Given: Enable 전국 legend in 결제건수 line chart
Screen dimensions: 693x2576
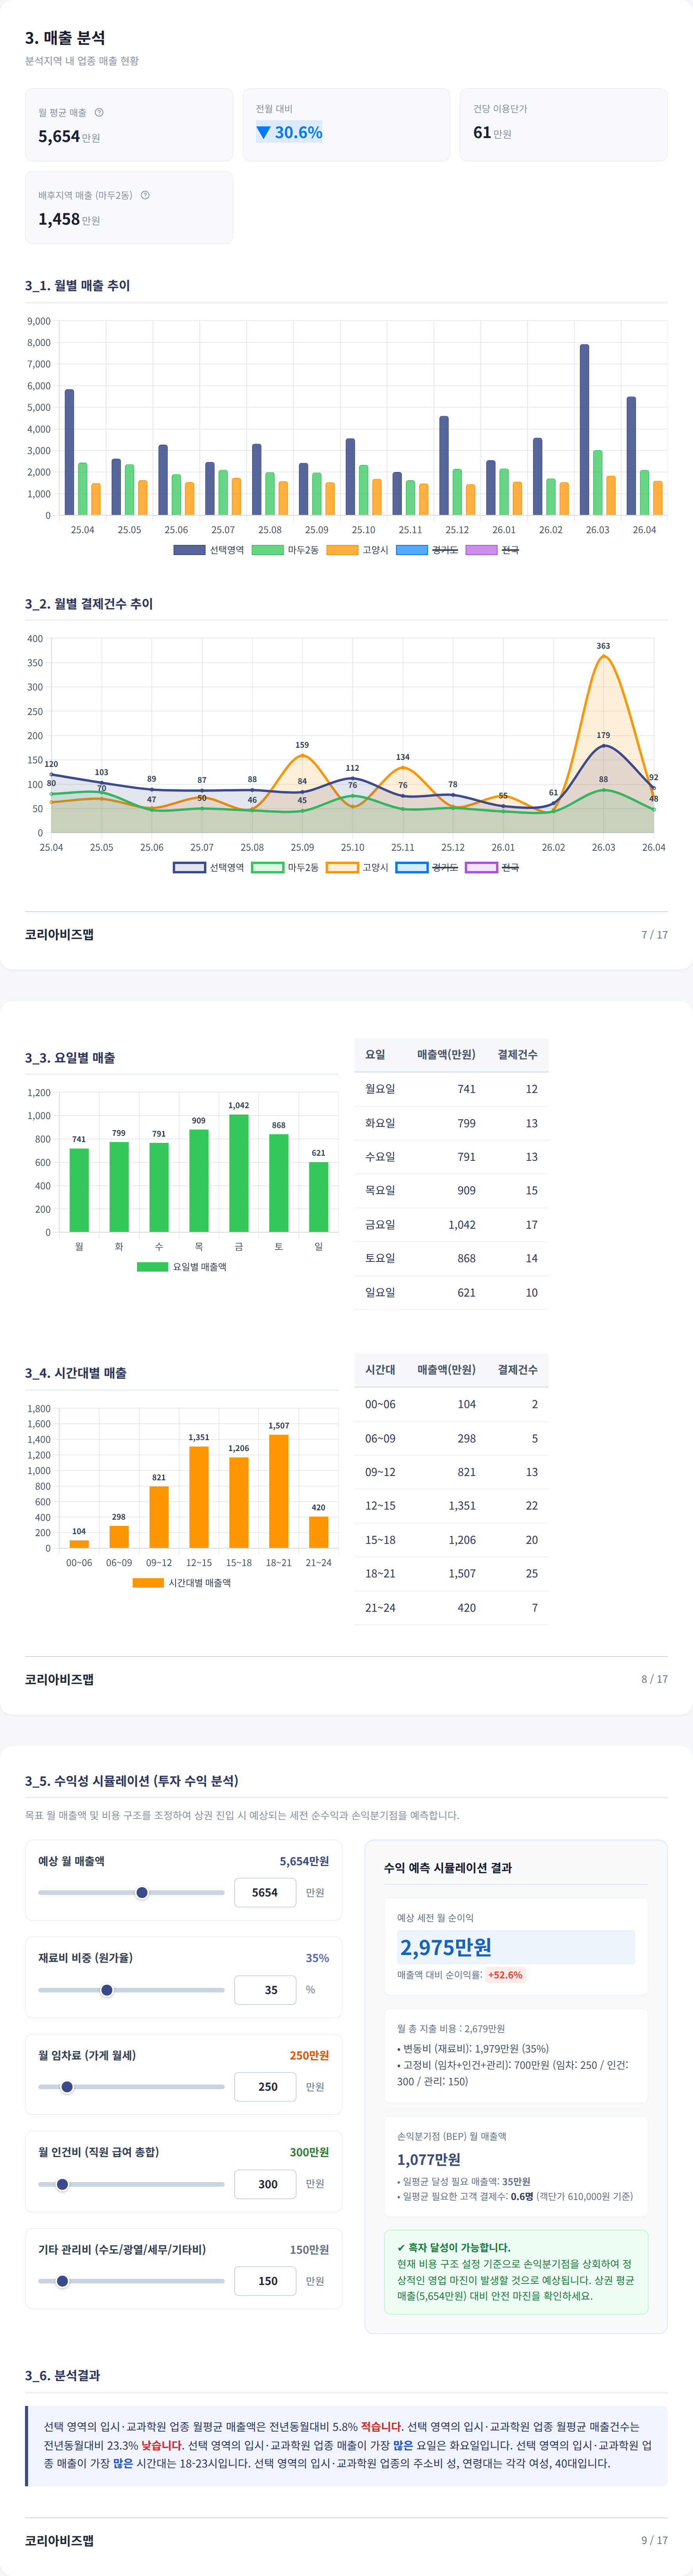Looking at the screenshot, I should tap(492, 867).
